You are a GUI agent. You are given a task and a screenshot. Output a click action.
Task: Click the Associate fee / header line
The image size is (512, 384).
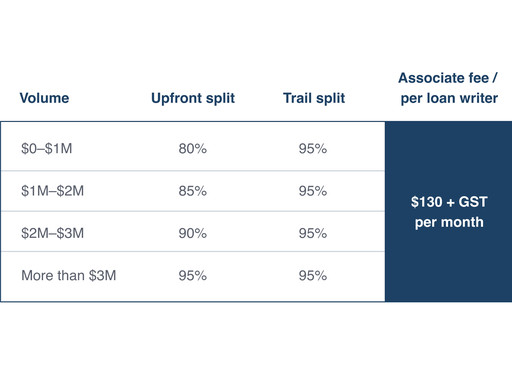coord(448,78)
